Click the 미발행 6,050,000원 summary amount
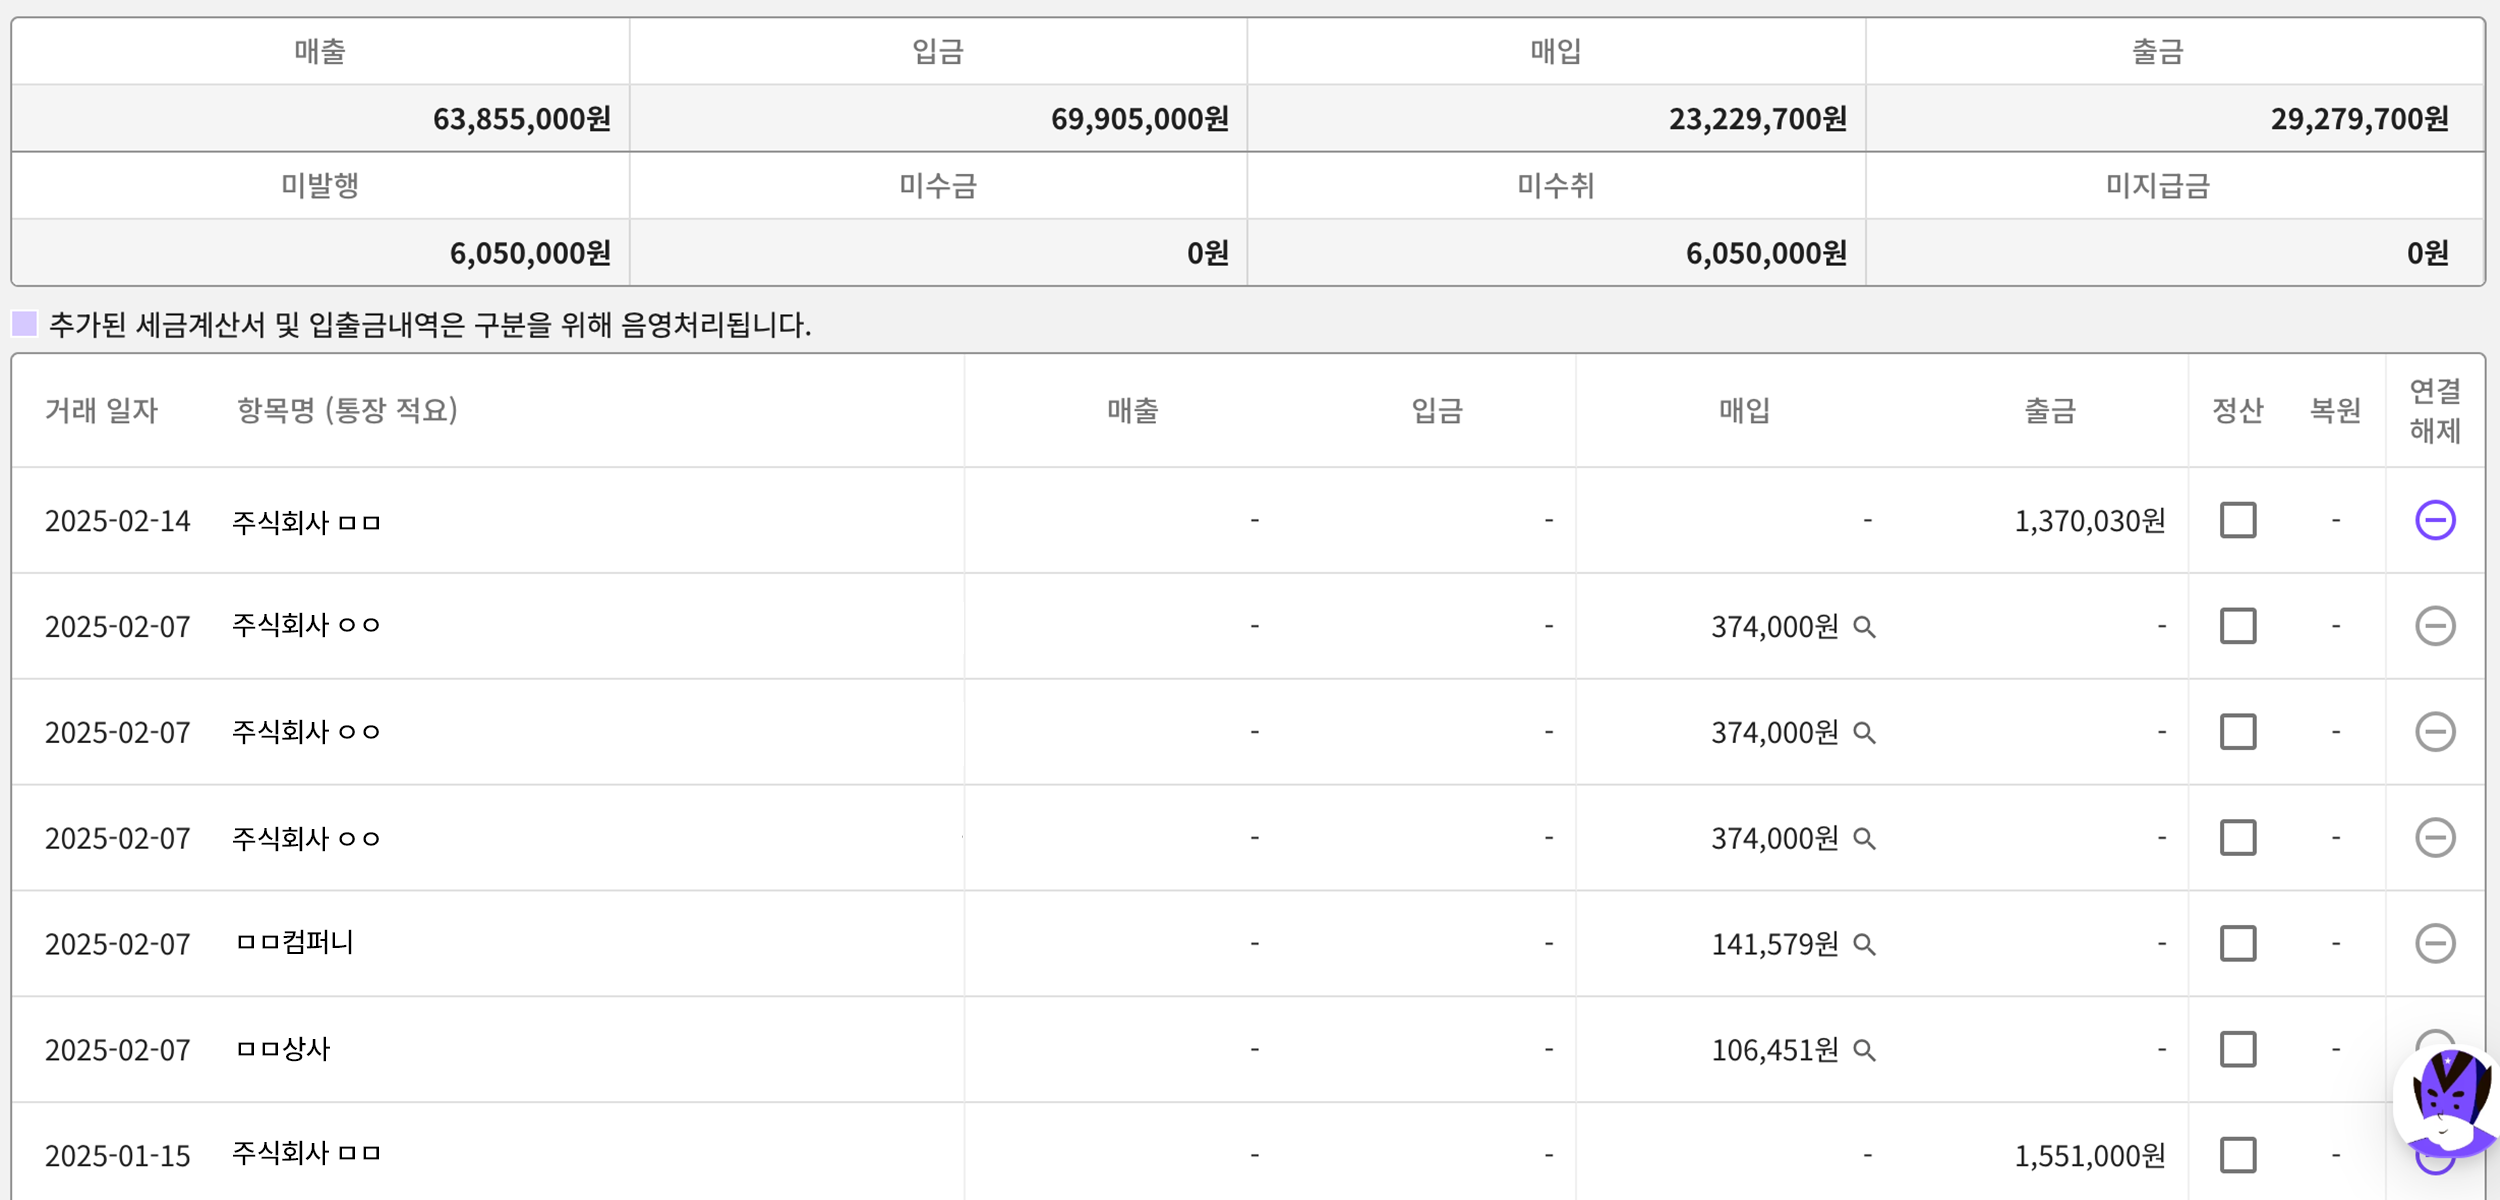The height and width of the screenshot is (1200, 2500). [529, 253]
